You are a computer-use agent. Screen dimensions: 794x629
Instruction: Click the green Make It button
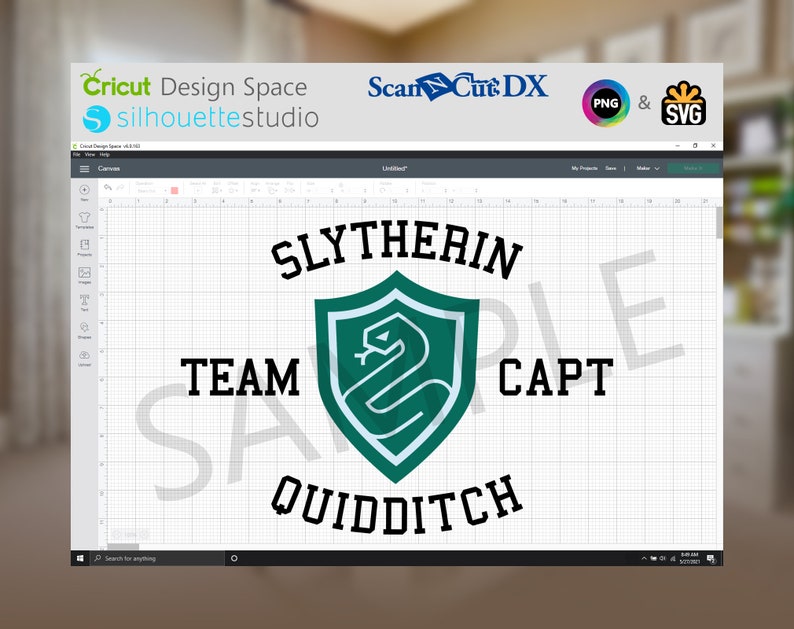693,168
